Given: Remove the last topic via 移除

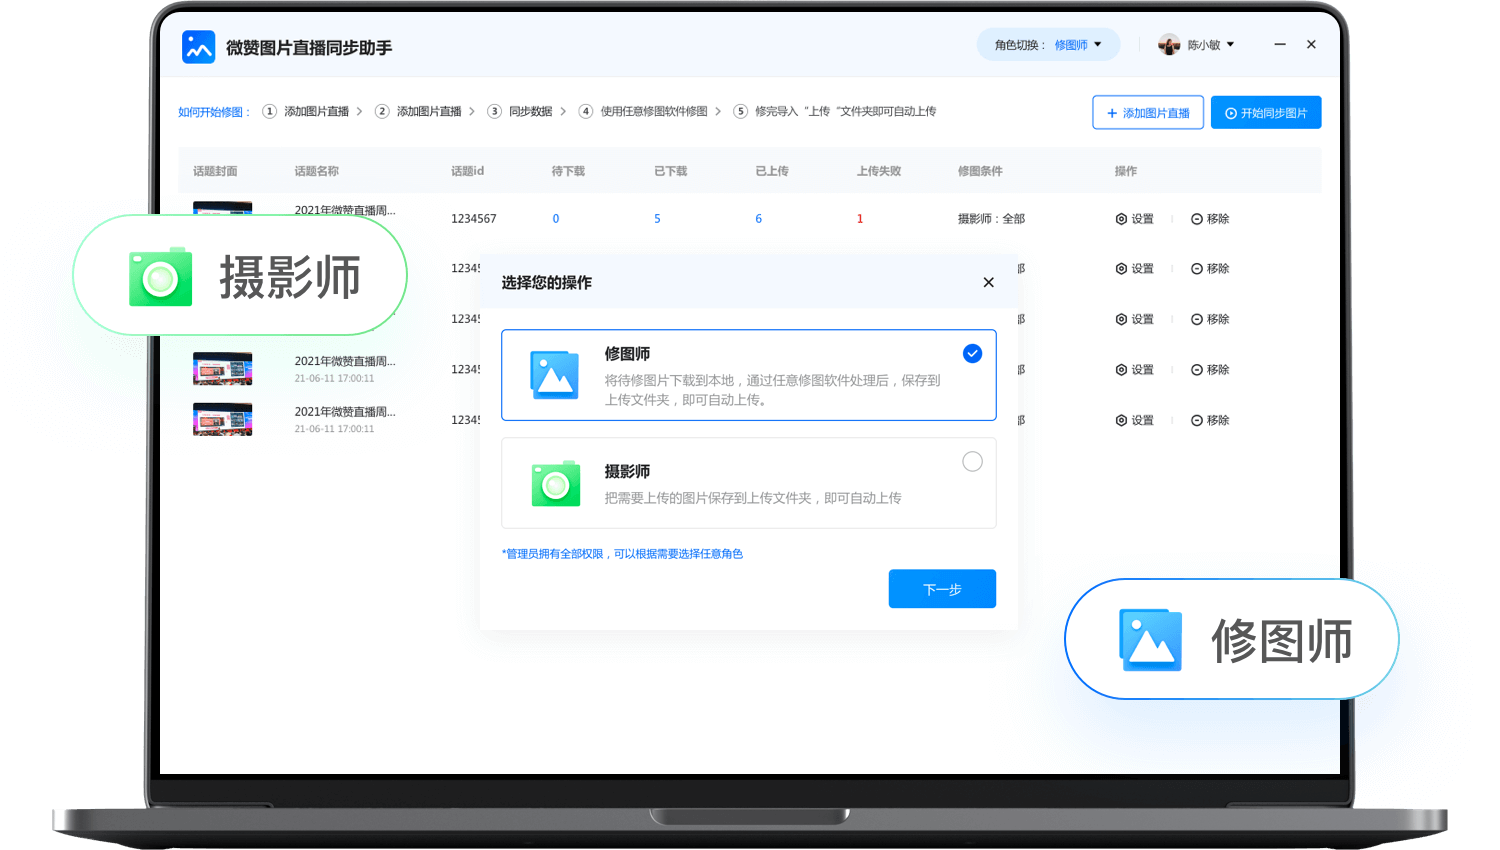Looking at the screenshot, I should tap(1210, 421).
